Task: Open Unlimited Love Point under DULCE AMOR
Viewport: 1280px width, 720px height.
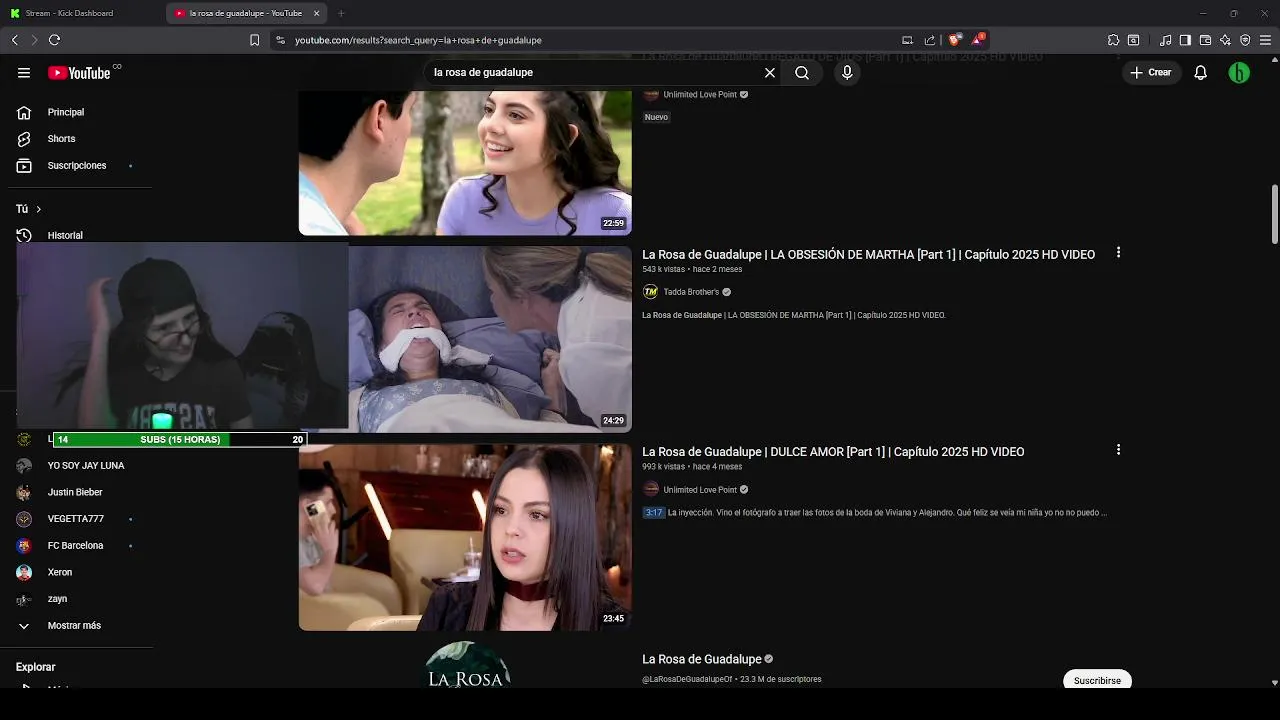Action: pos(700,490)
